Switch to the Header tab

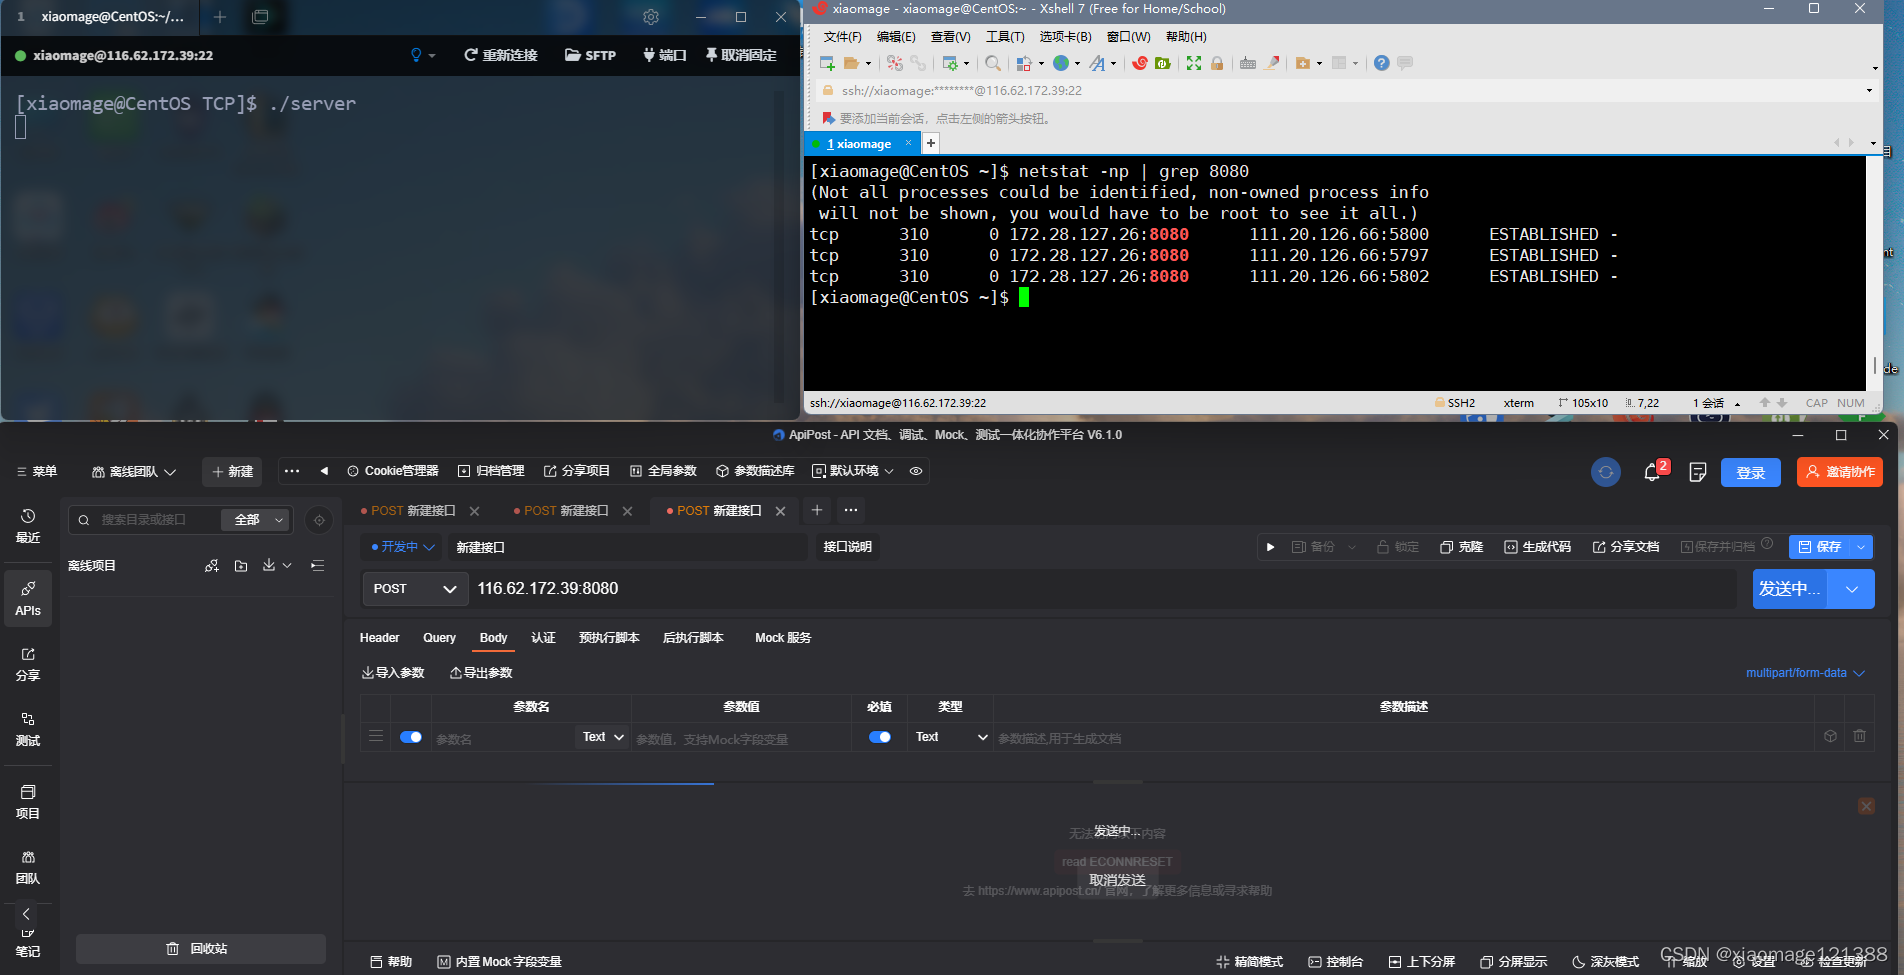379,638
